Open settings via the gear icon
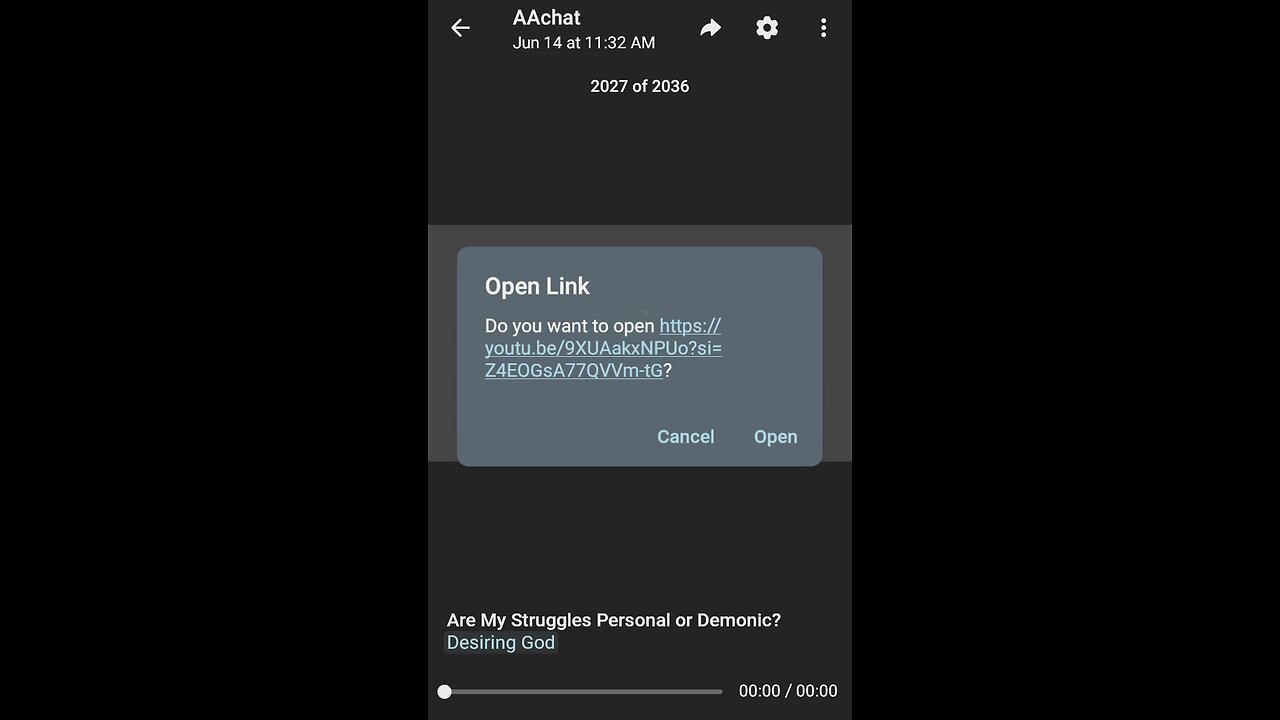The height and width of the screenshot is (720, 1280). [767, 28]
